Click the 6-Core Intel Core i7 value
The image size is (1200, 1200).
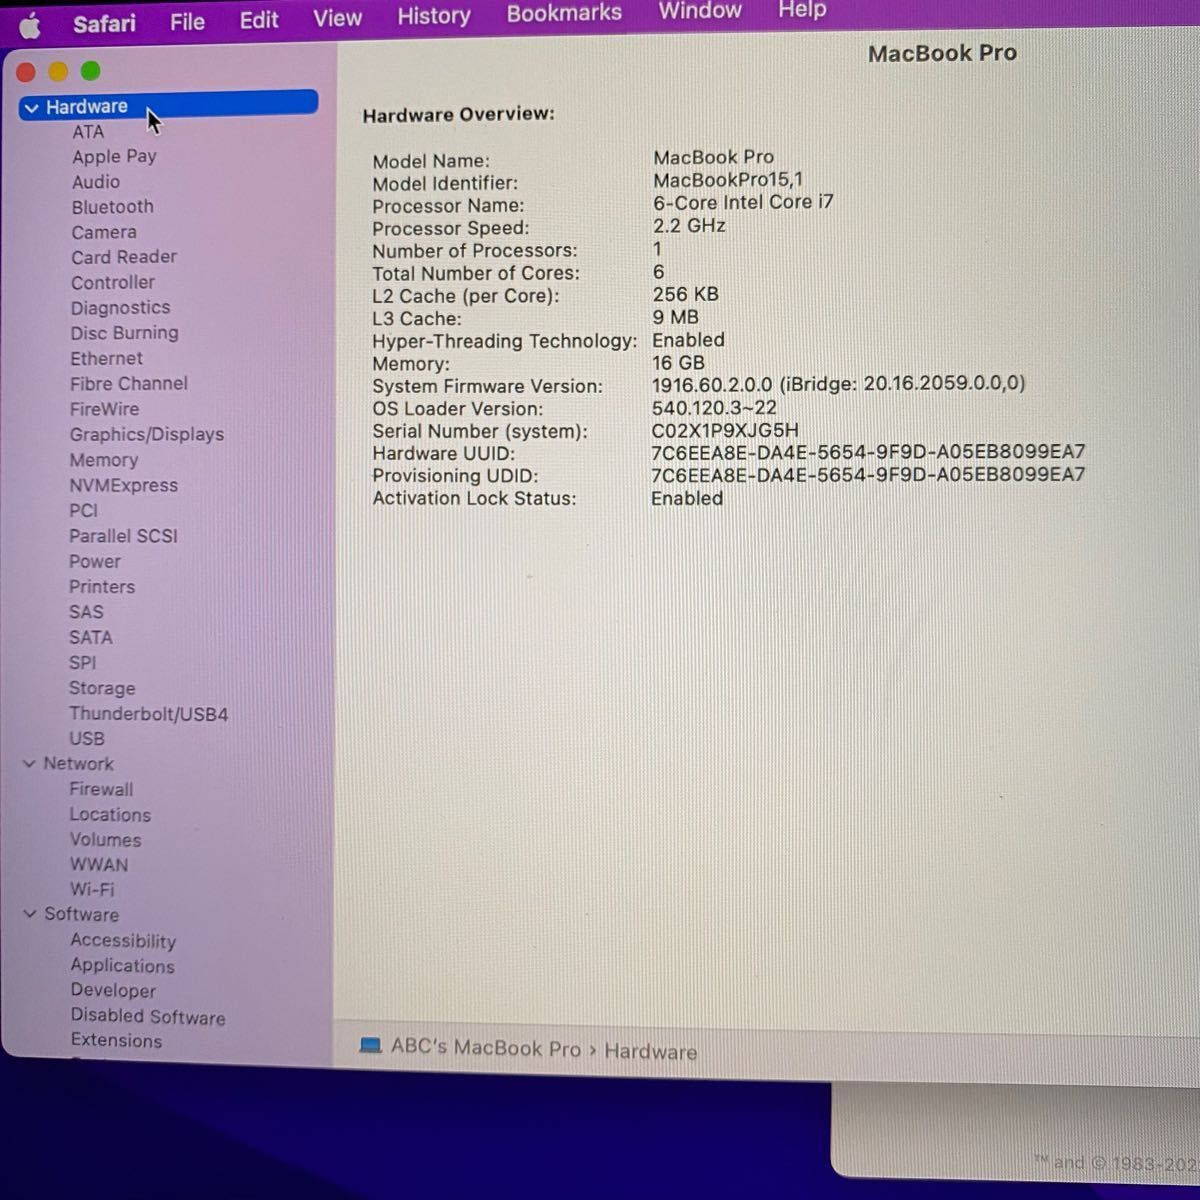[743, 202]
